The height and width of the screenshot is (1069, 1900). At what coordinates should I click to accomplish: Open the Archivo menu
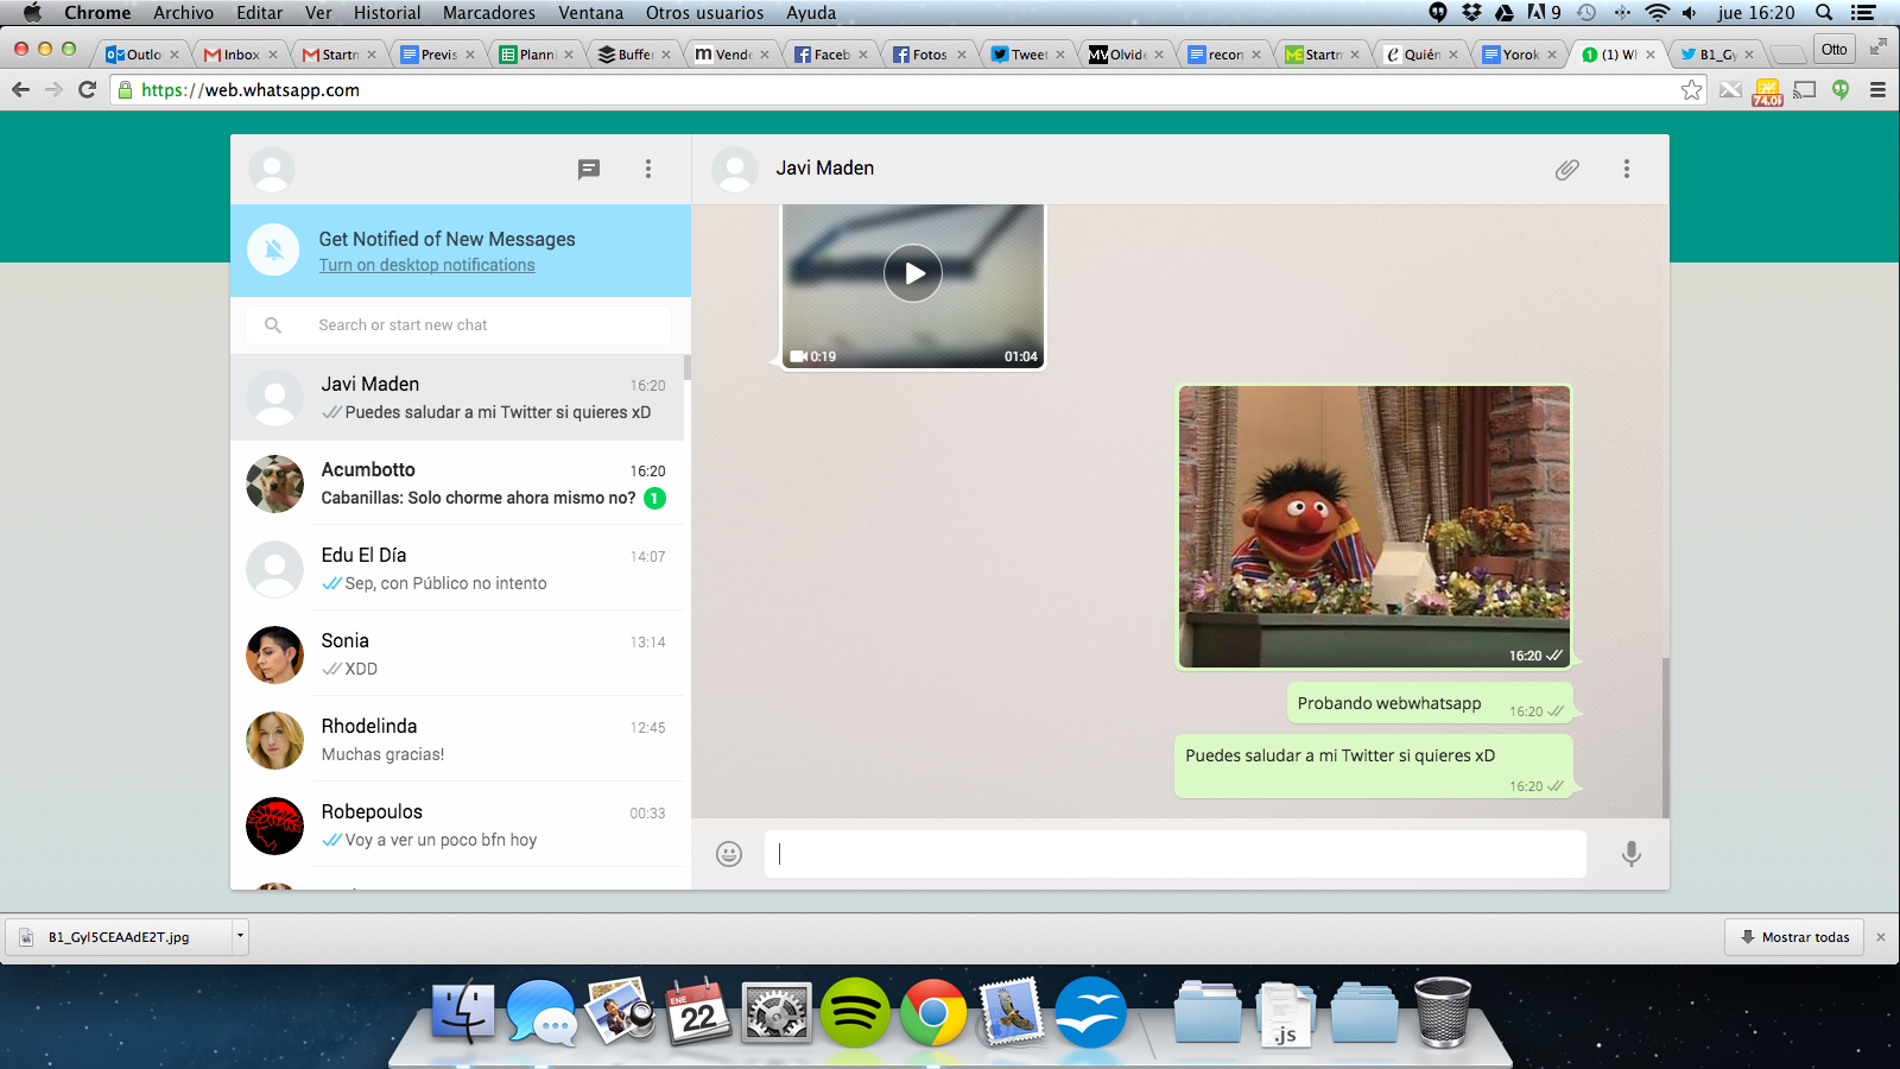coord(183,13)
